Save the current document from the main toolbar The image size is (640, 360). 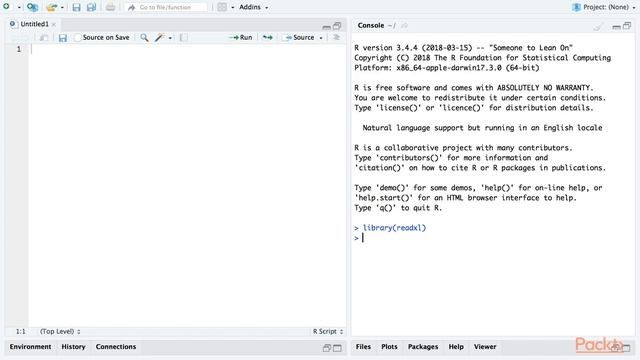pos(76,7)
